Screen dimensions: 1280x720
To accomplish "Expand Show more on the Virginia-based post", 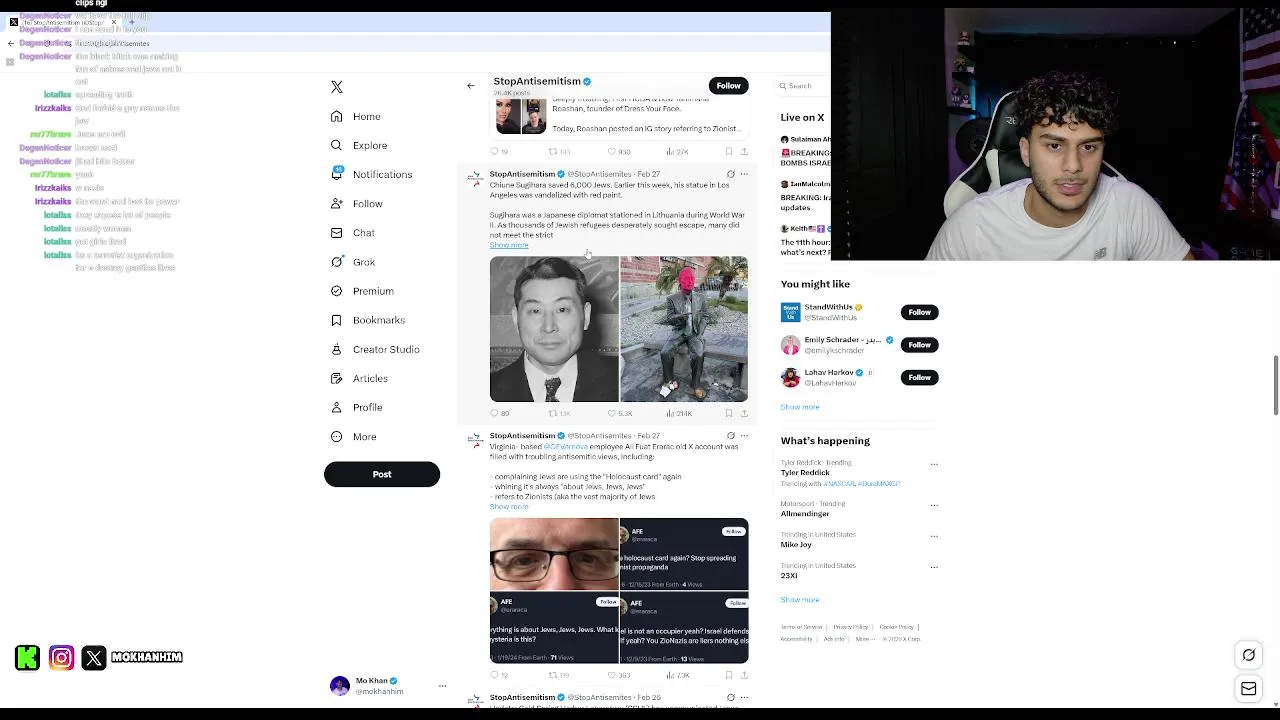I will [x=509, y=507].
